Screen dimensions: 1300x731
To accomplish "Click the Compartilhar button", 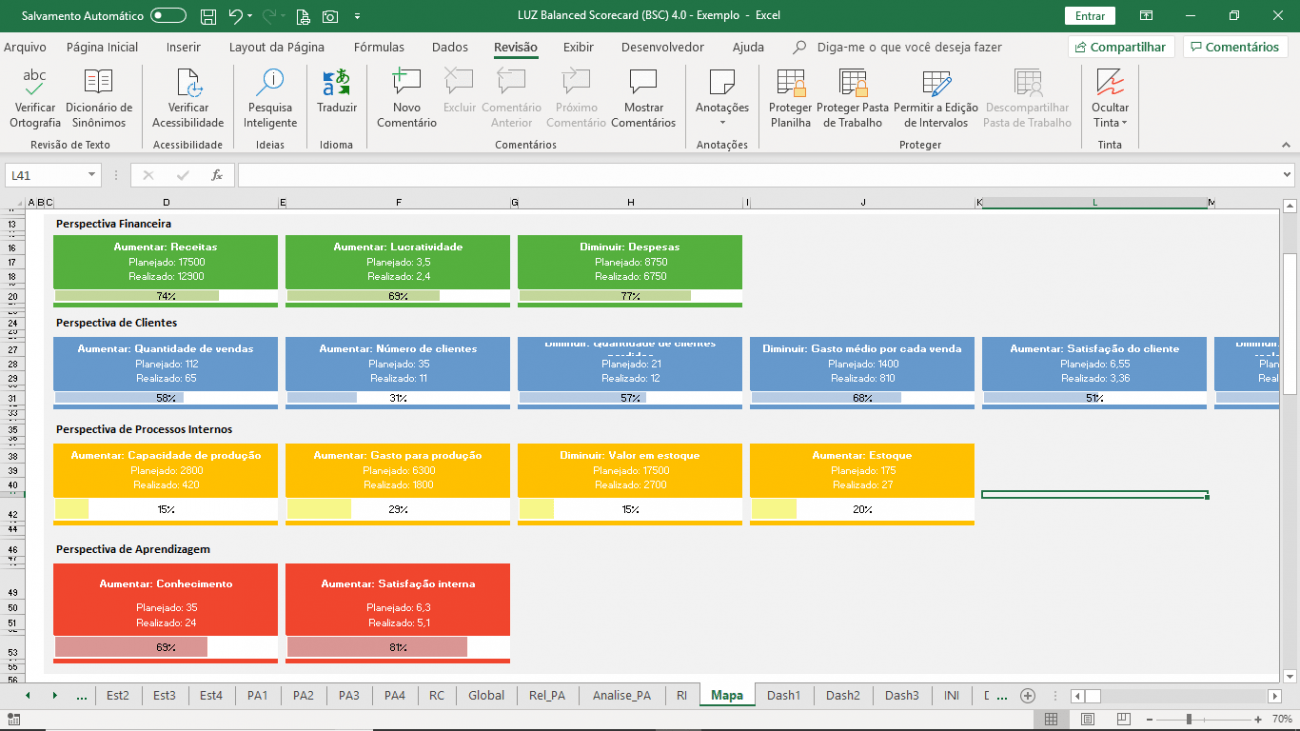I will pos(1120,47).
